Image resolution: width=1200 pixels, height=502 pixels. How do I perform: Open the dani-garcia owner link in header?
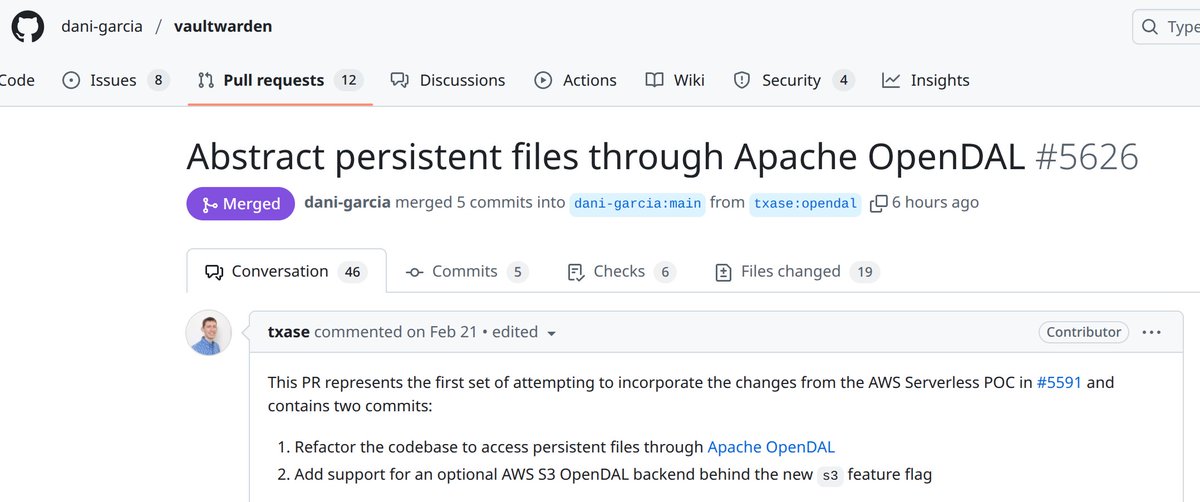click(101, 26)
